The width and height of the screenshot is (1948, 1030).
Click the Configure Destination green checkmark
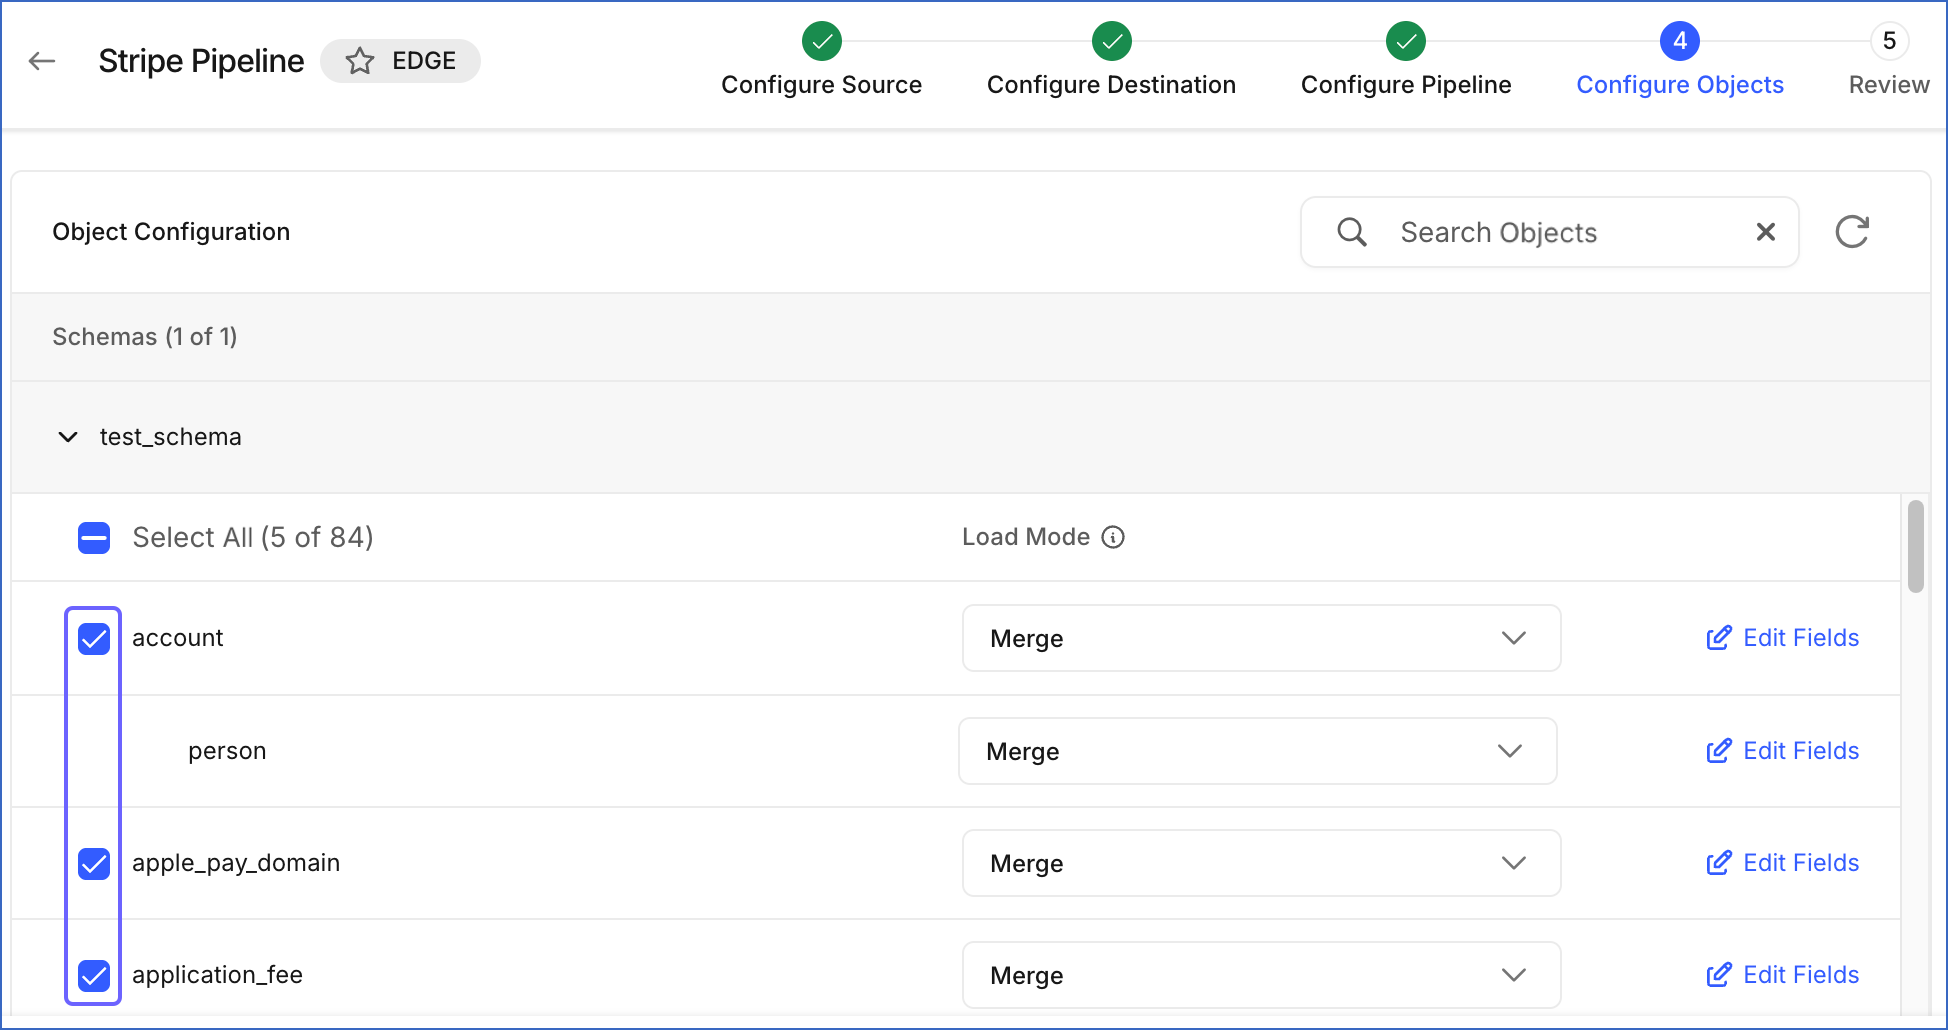coord(1112,41)
